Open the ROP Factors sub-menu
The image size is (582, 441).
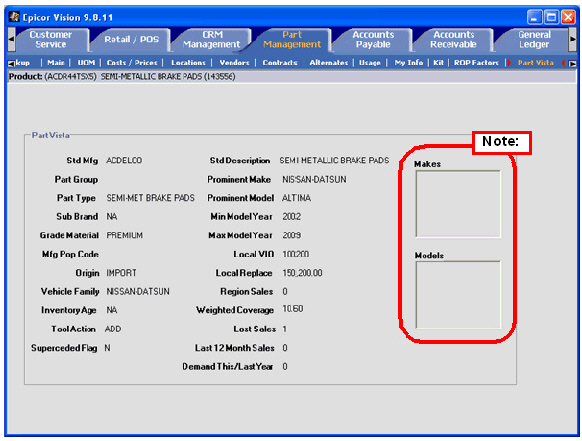click(476, 63)
